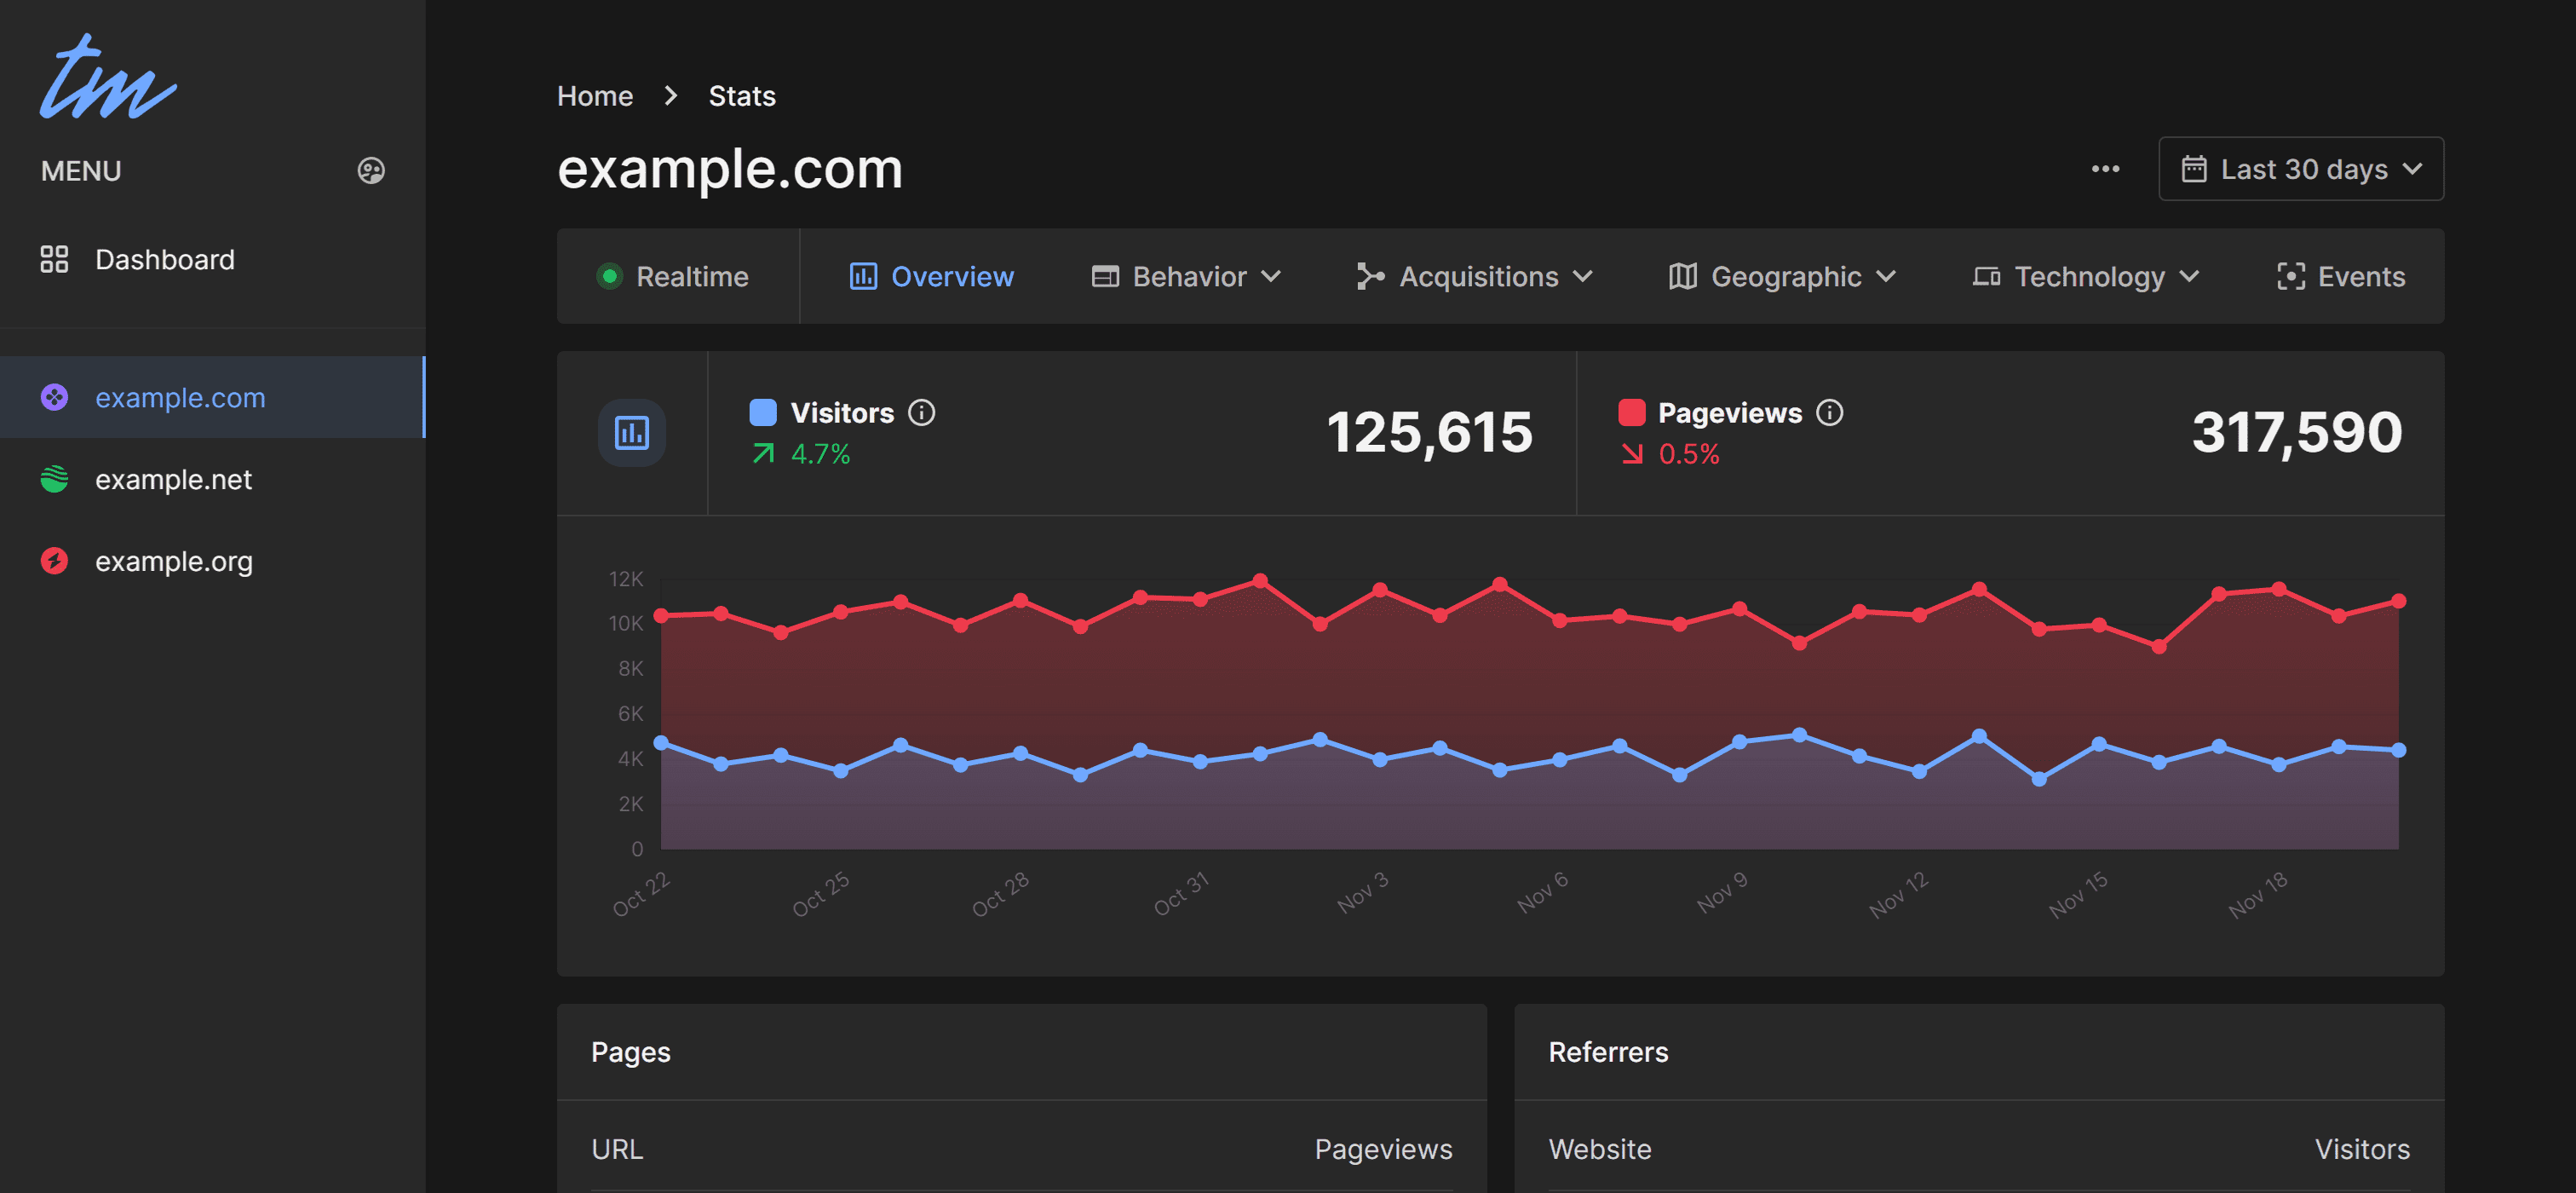The height and width of the screenshot is (1193, 2576).
Task: Click the example.org site icon
Action: tap(55, 561)
